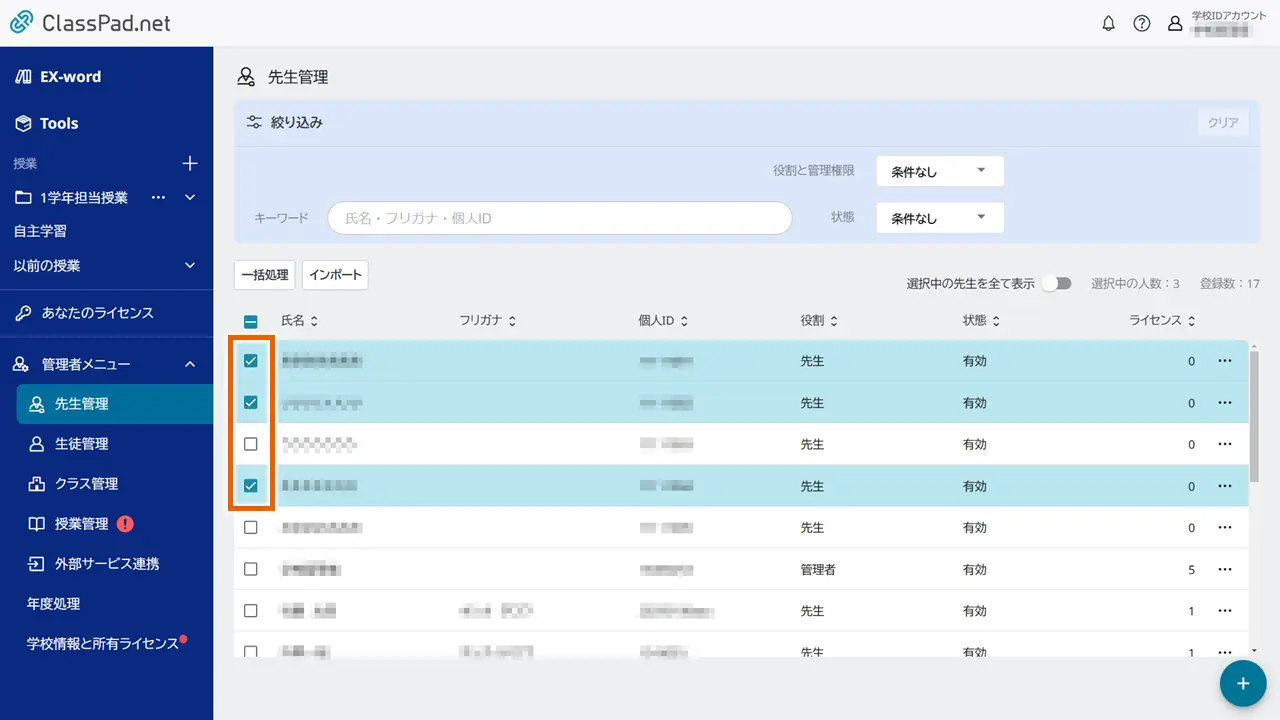
Task: Toggle 選択中の先生を全て表示 switch
Action: (1057, 283)
